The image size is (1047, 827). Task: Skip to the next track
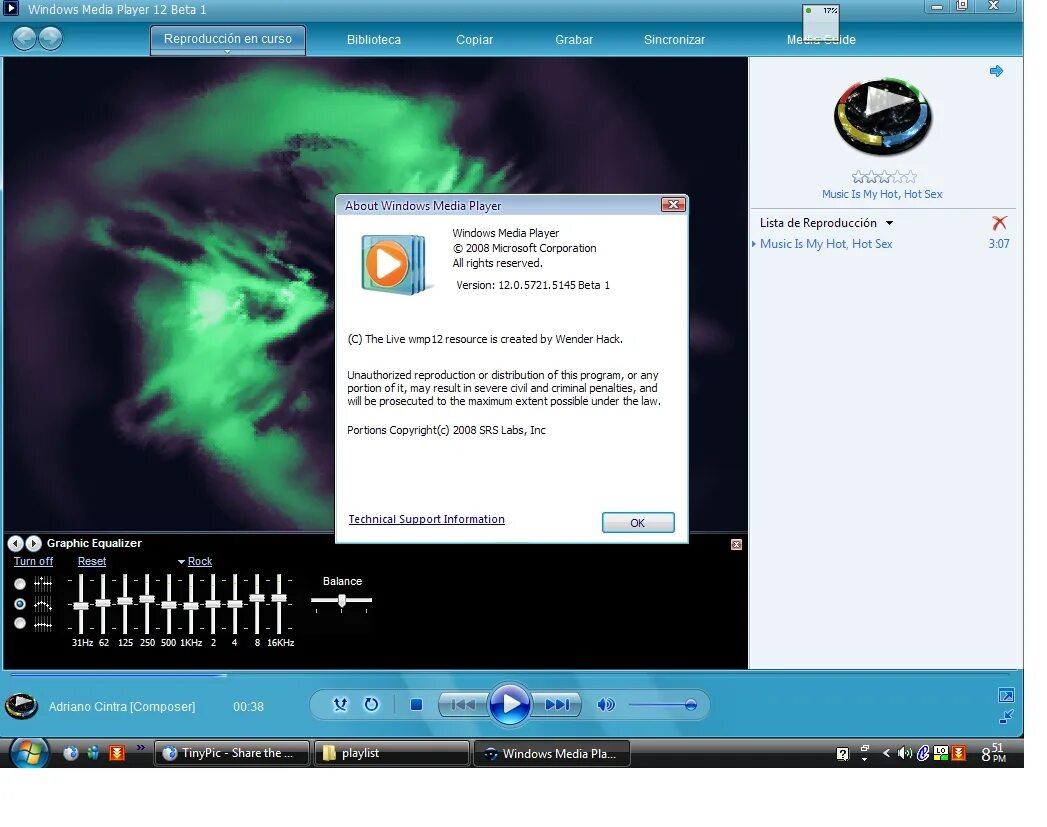point(556,705)
